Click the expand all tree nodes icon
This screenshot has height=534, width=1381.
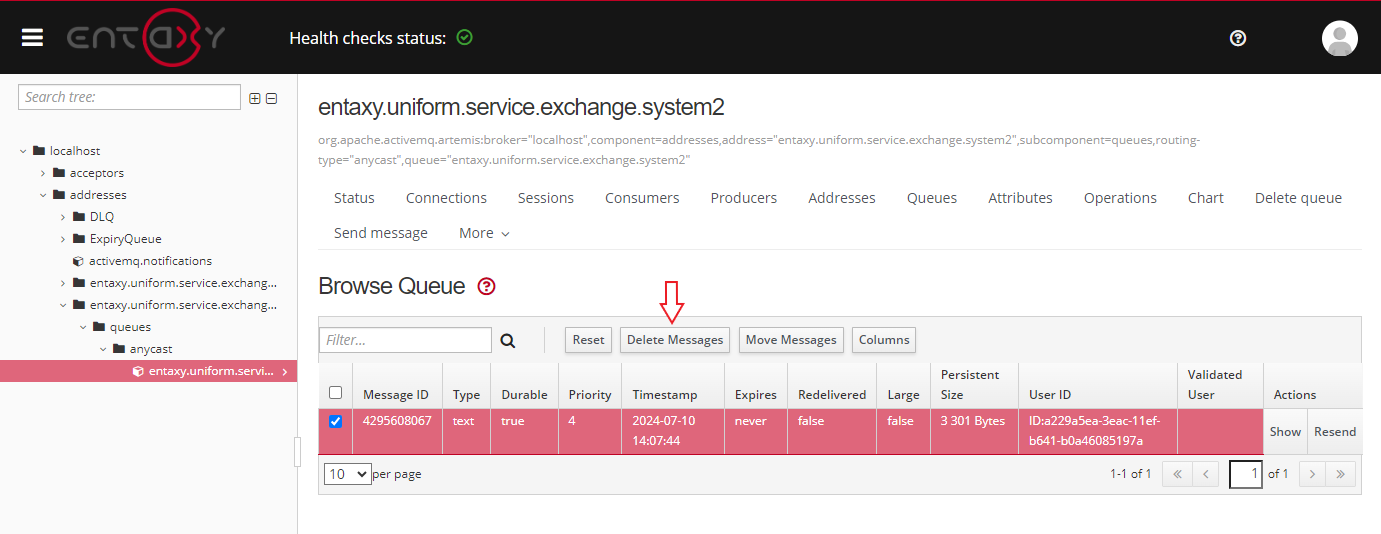point(255,98)
